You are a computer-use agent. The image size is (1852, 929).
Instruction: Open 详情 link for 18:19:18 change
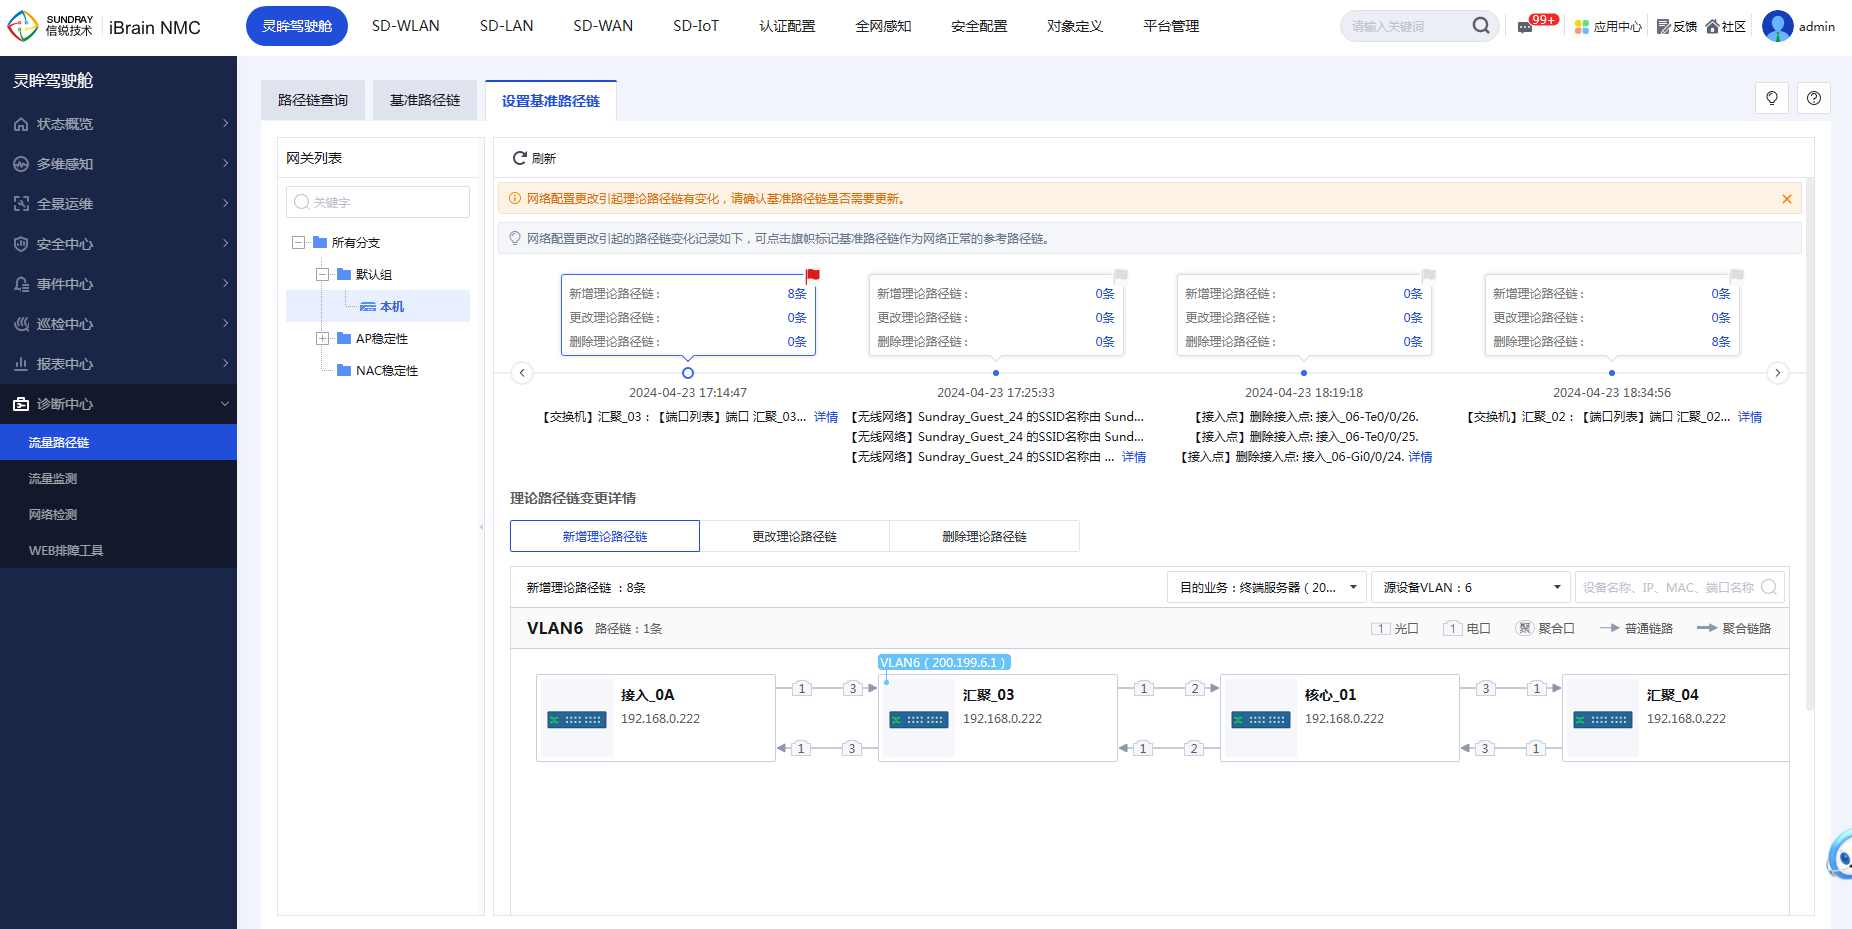(x=1420, y=457)
